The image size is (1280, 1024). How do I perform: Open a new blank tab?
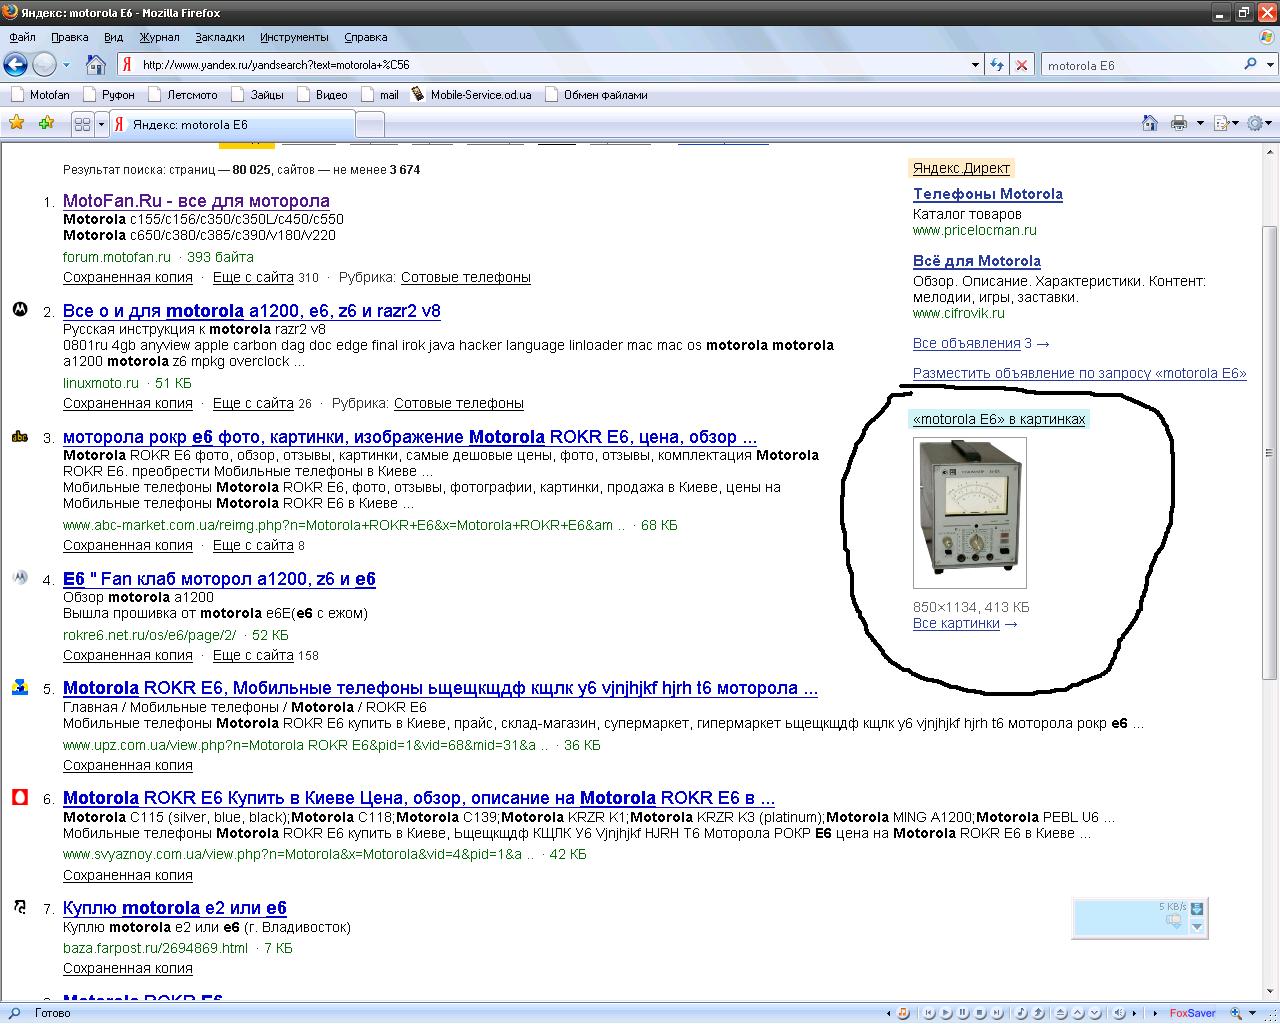pyautogui.click(x=370, y=125)
